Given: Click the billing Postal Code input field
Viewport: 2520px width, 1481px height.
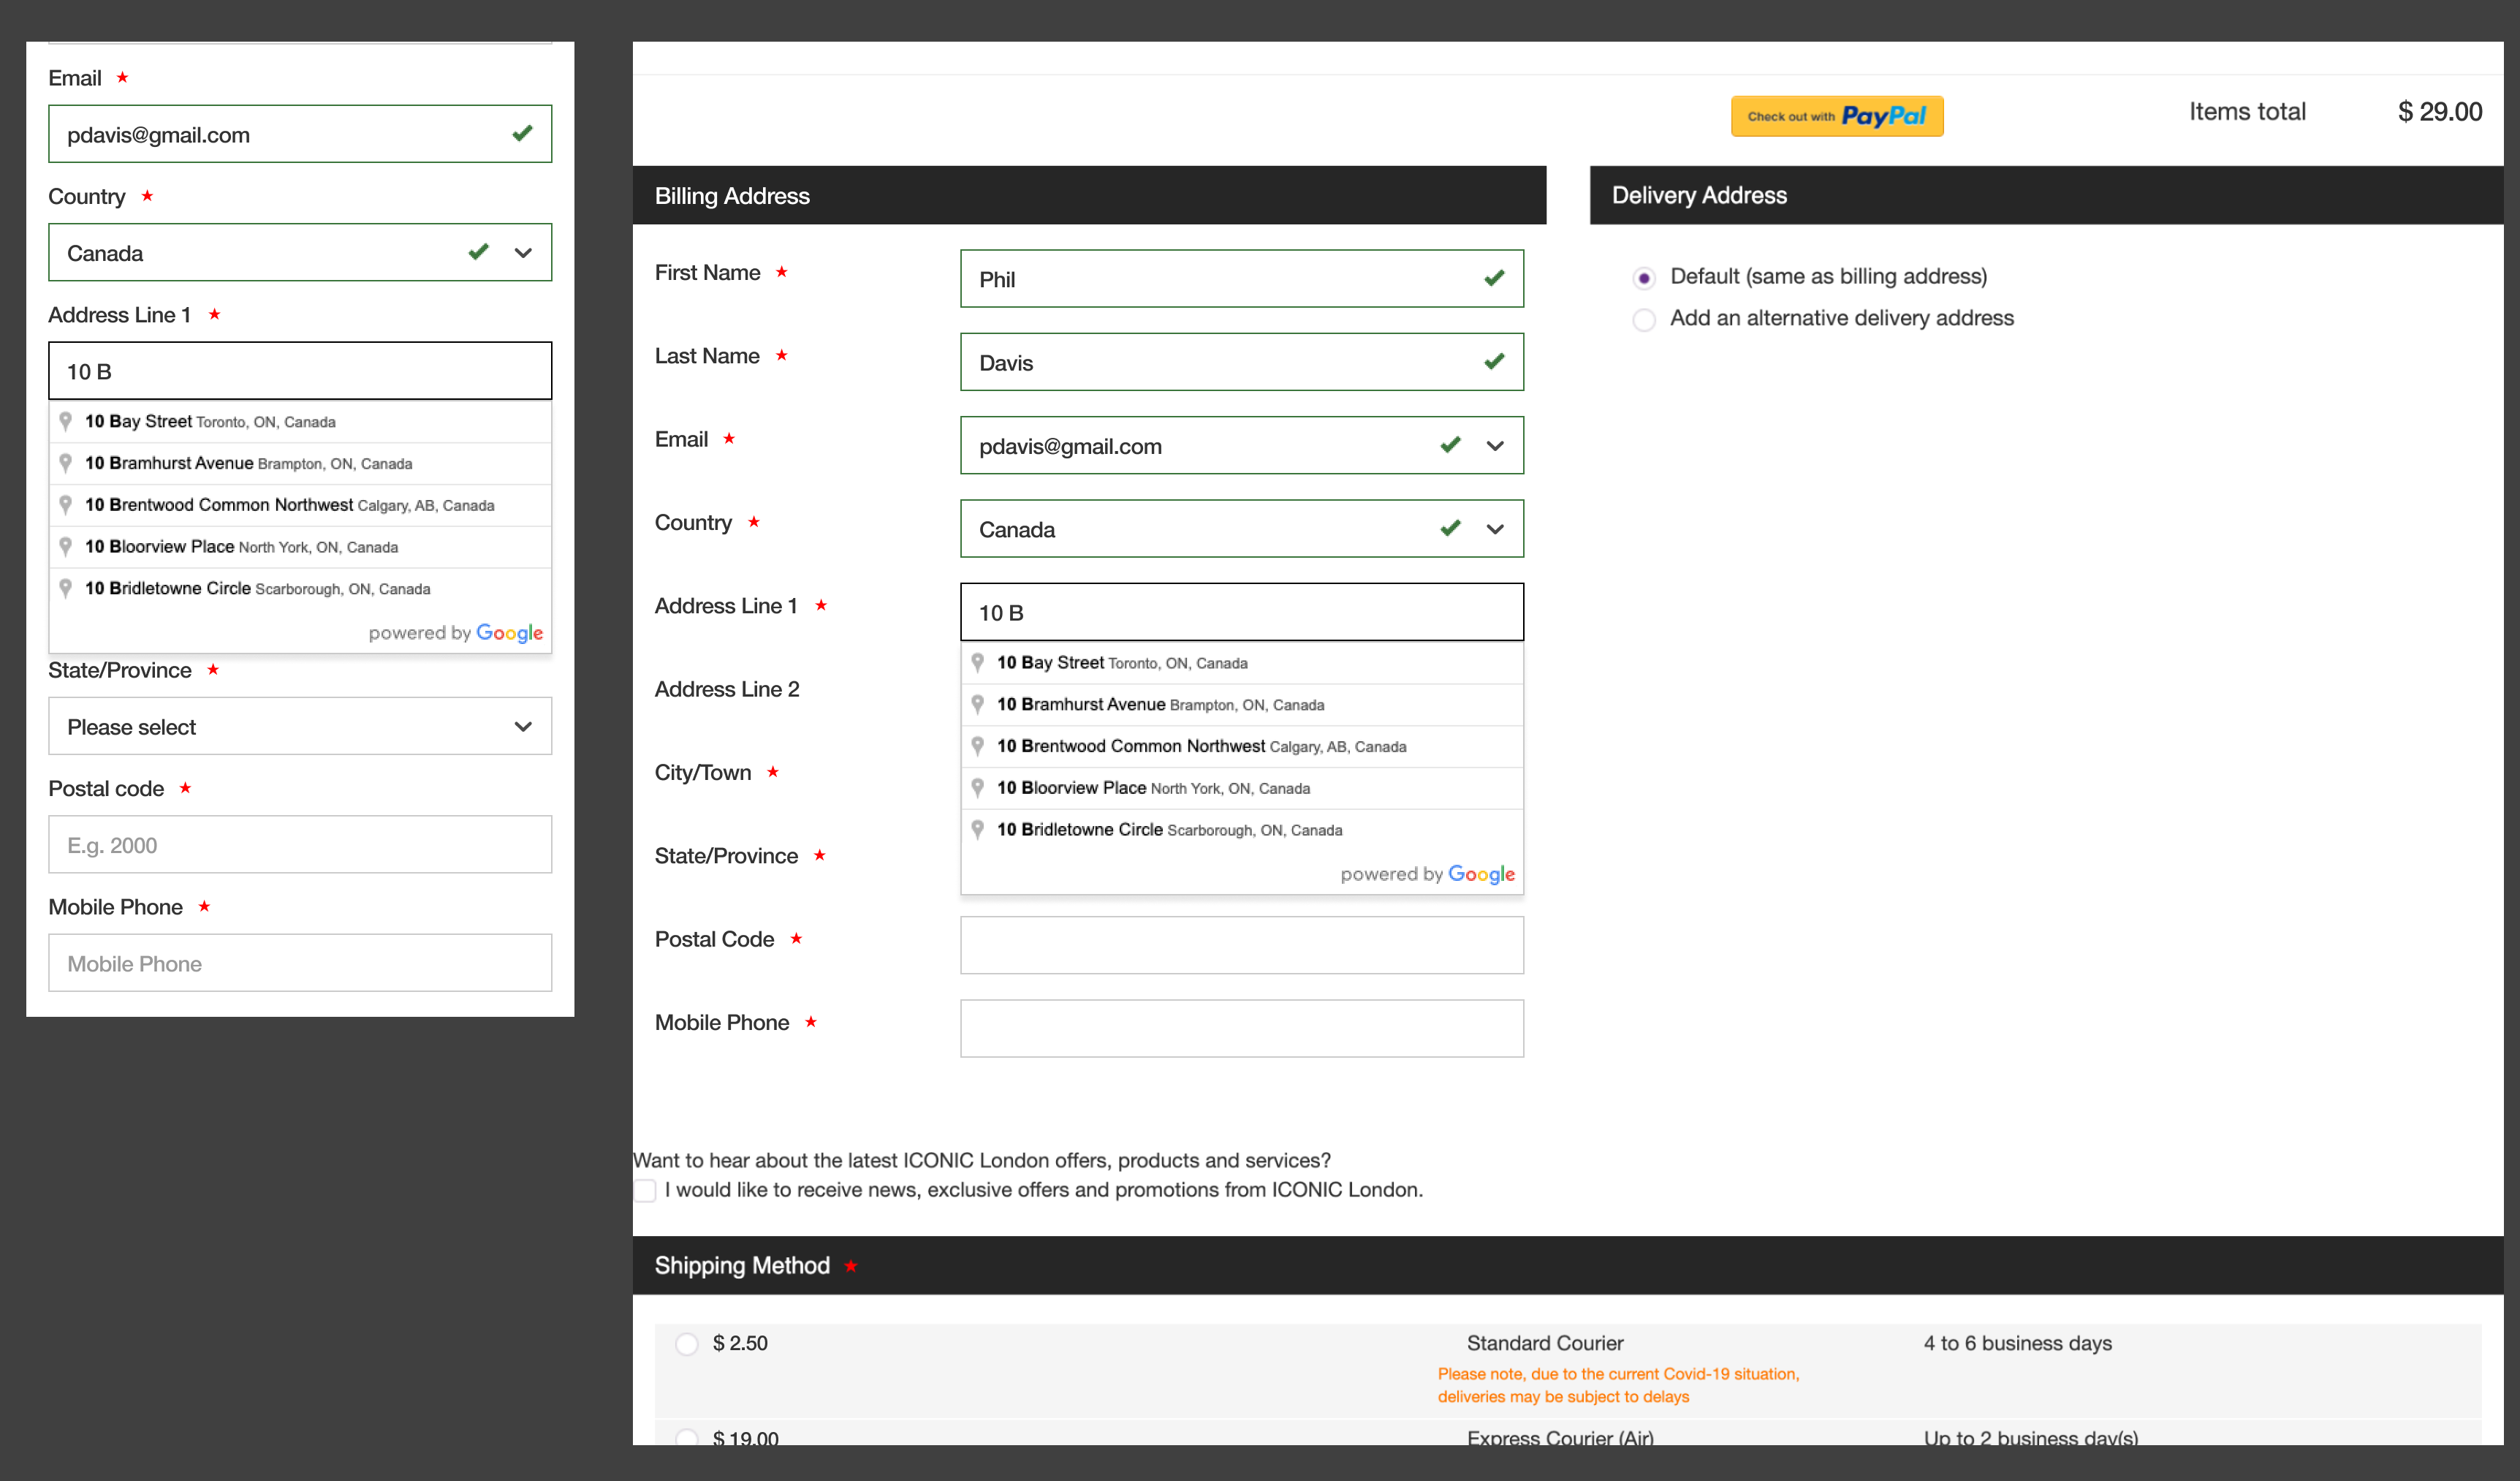Looking at the screenshot, I should pos(1241,944).
